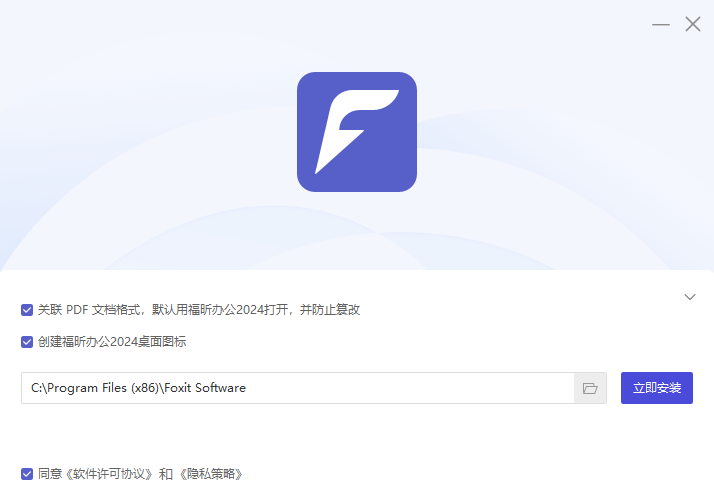Click 'Program Files' text in the path field
Screen dimensions: 714x498
tap(87, 388)
